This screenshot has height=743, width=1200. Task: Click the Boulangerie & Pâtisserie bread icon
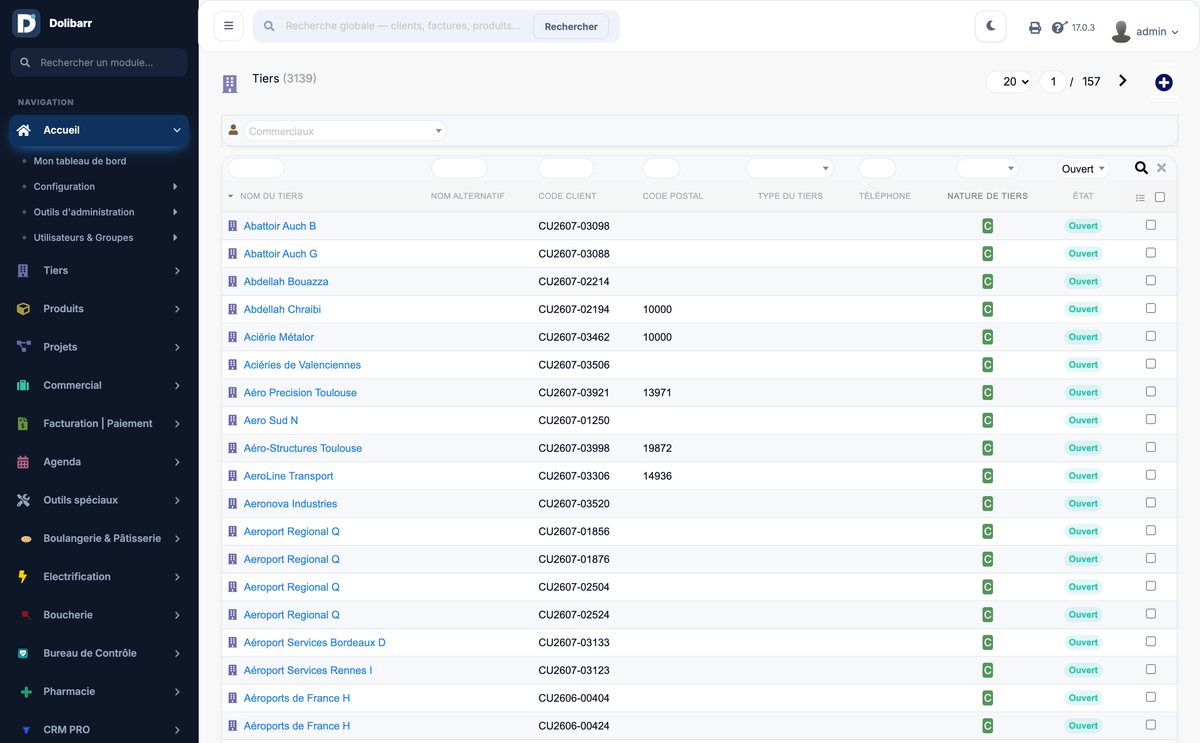tap(26, 539)
